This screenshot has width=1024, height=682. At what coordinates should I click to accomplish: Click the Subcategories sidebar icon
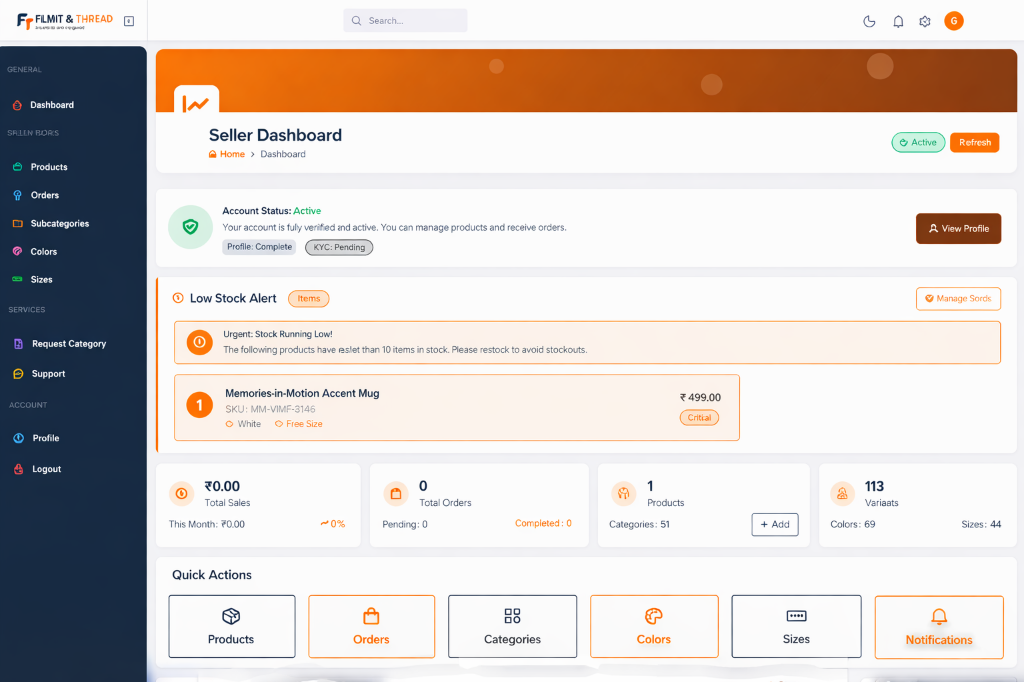tap(19, 223)
